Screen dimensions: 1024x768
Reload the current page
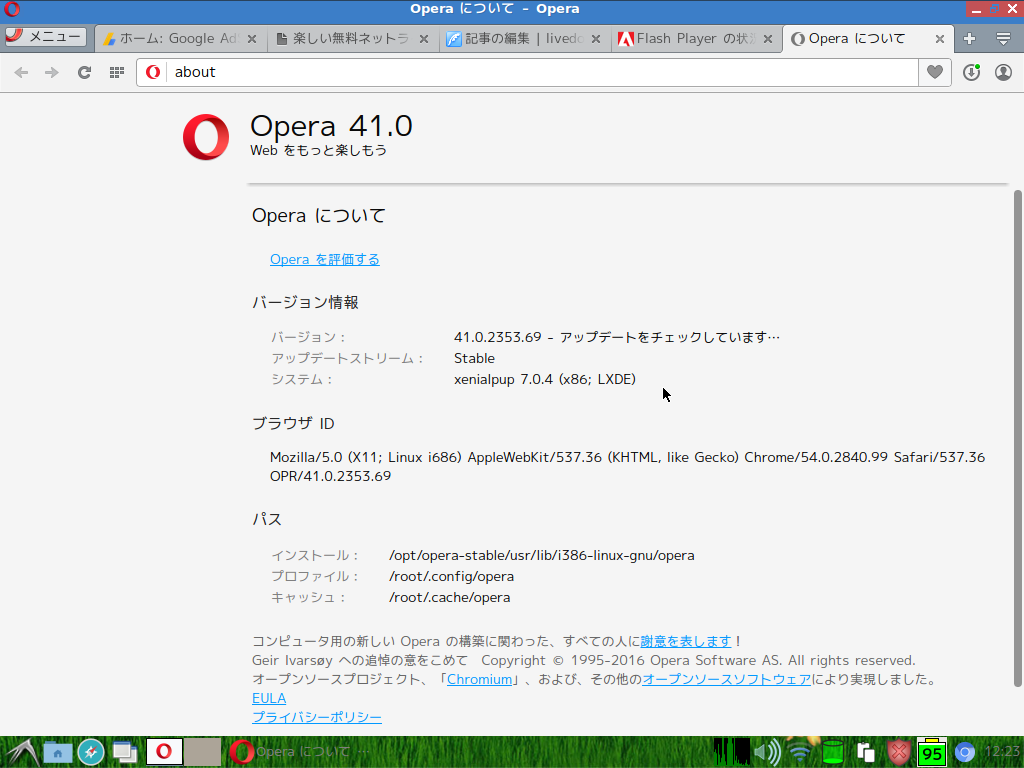[x=84, y=72]
